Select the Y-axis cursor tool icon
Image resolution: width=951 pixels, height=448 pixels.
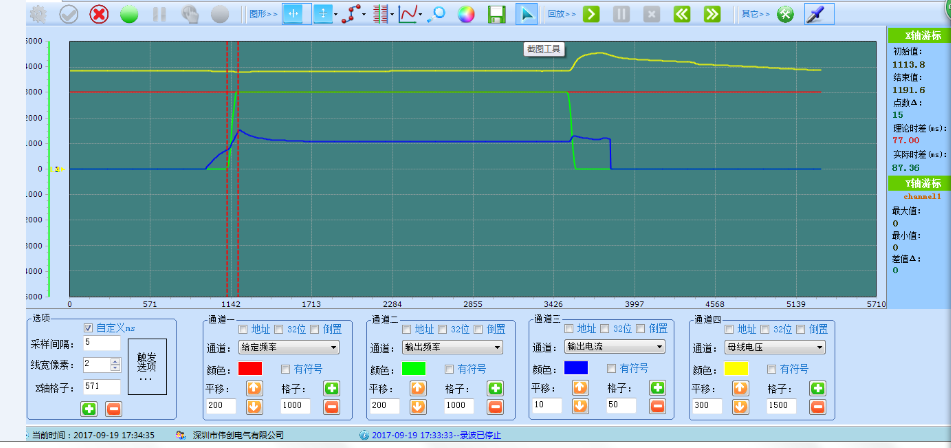click(323, 14)
